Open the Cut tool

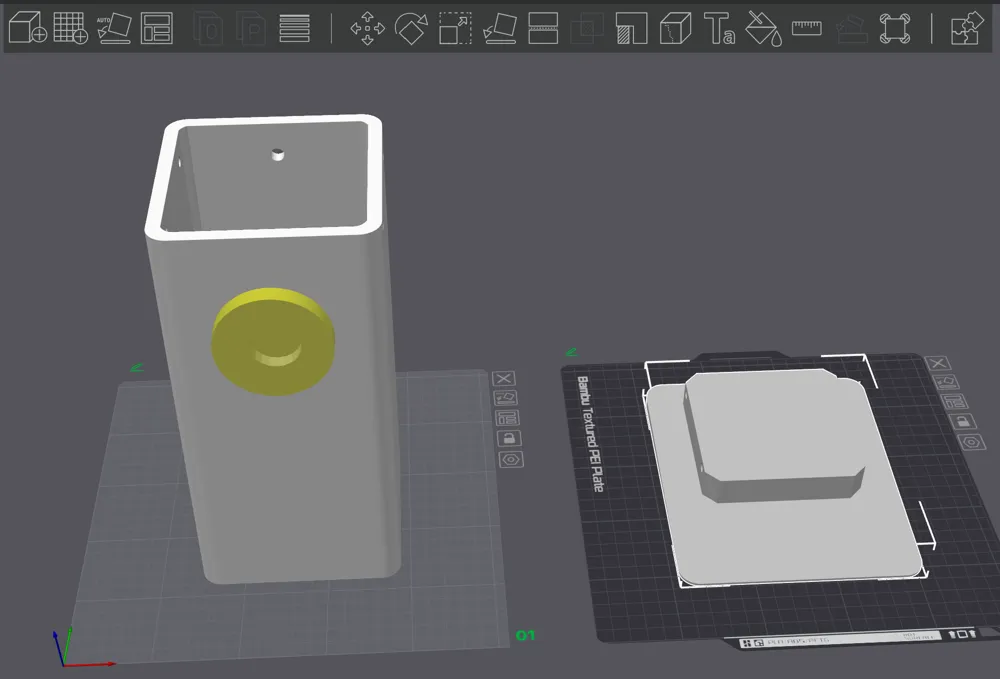543,29
